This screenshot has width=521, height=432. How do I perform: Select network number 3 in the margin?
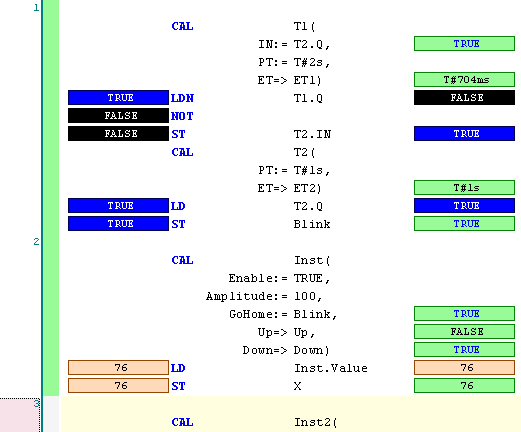click(36, 404)
